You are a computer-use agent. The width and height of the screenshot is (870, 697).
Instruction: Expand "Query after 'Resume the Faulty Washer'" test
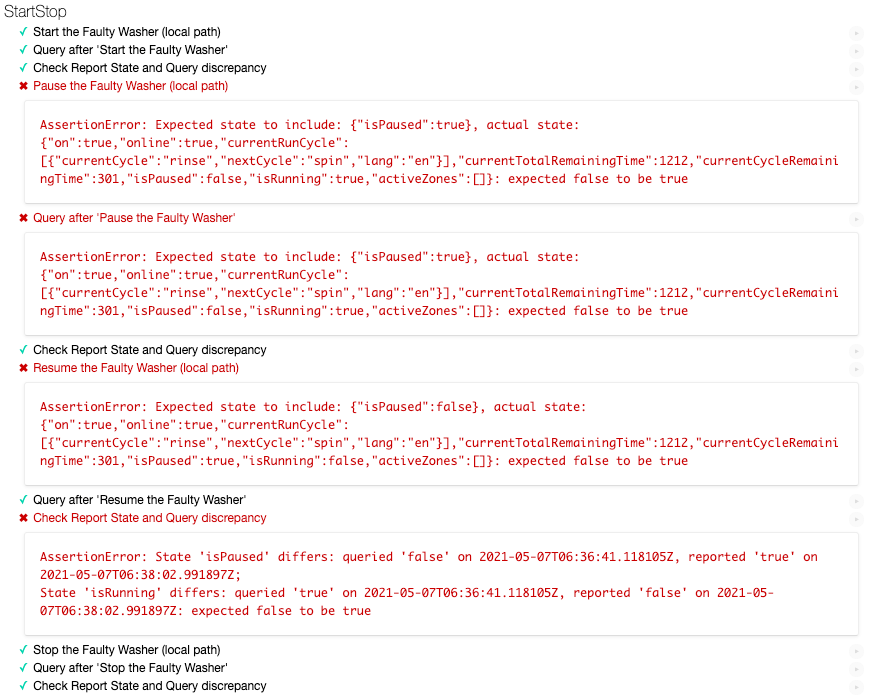[x=139, y=500]
